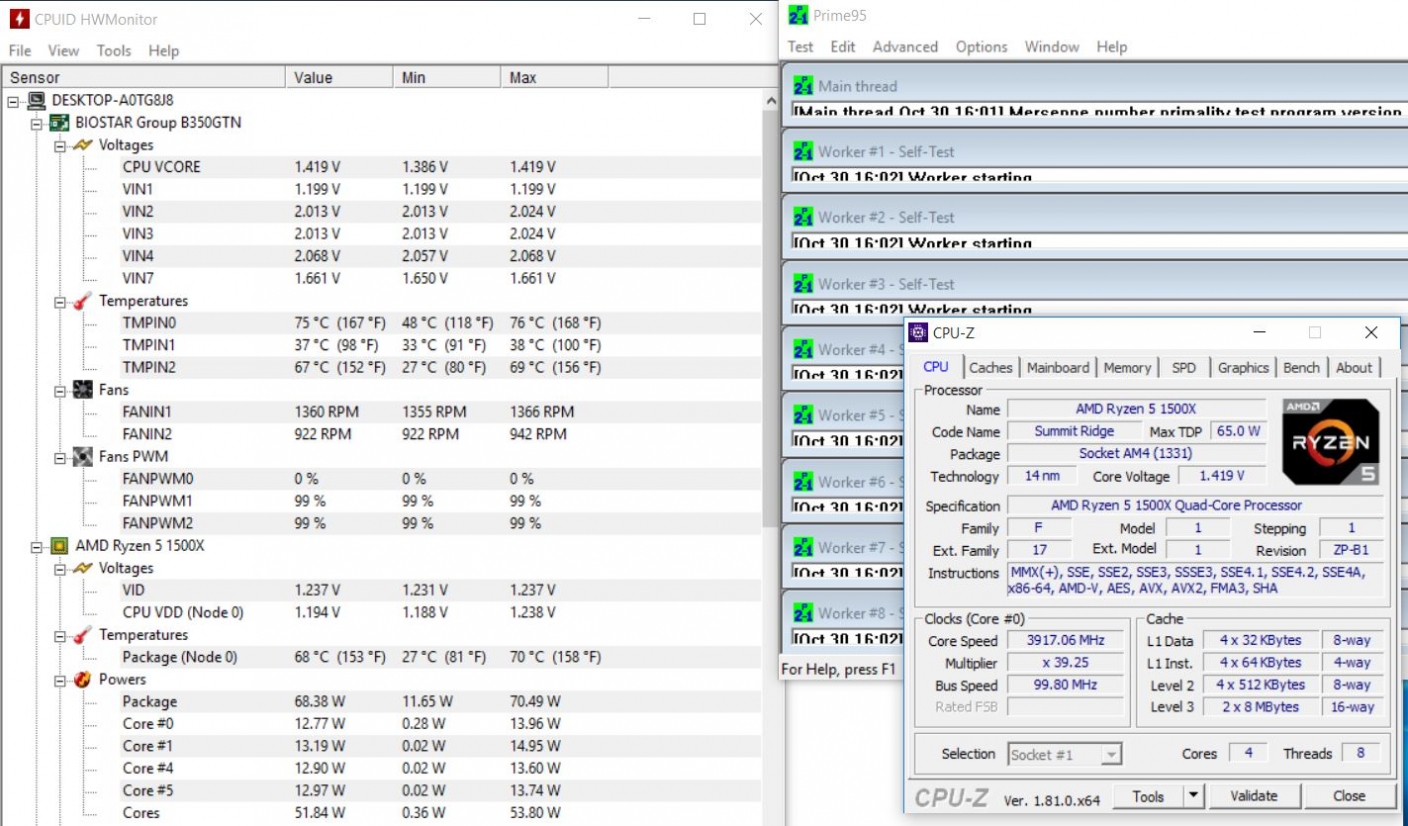The width and height of the screenshot is (1408, 826).
Task: Switch to the About tab in CPU-Z
Action: point(1354,367)
